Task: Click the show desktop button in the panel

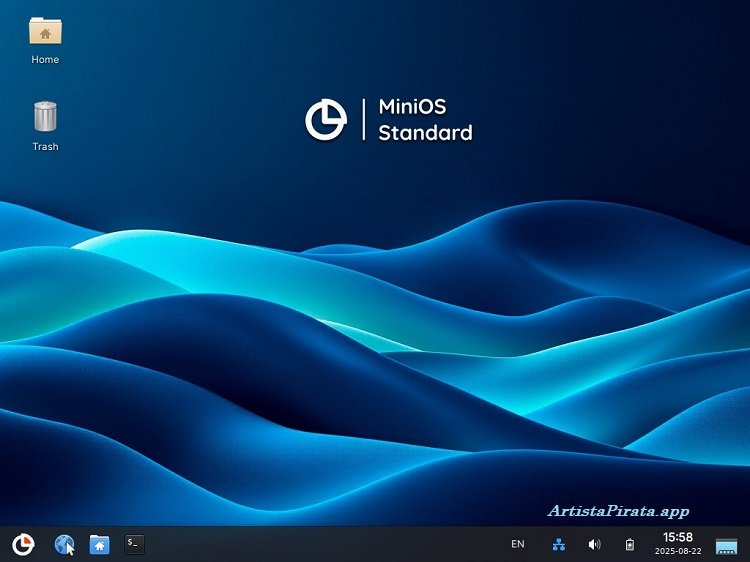Action: 726,546
